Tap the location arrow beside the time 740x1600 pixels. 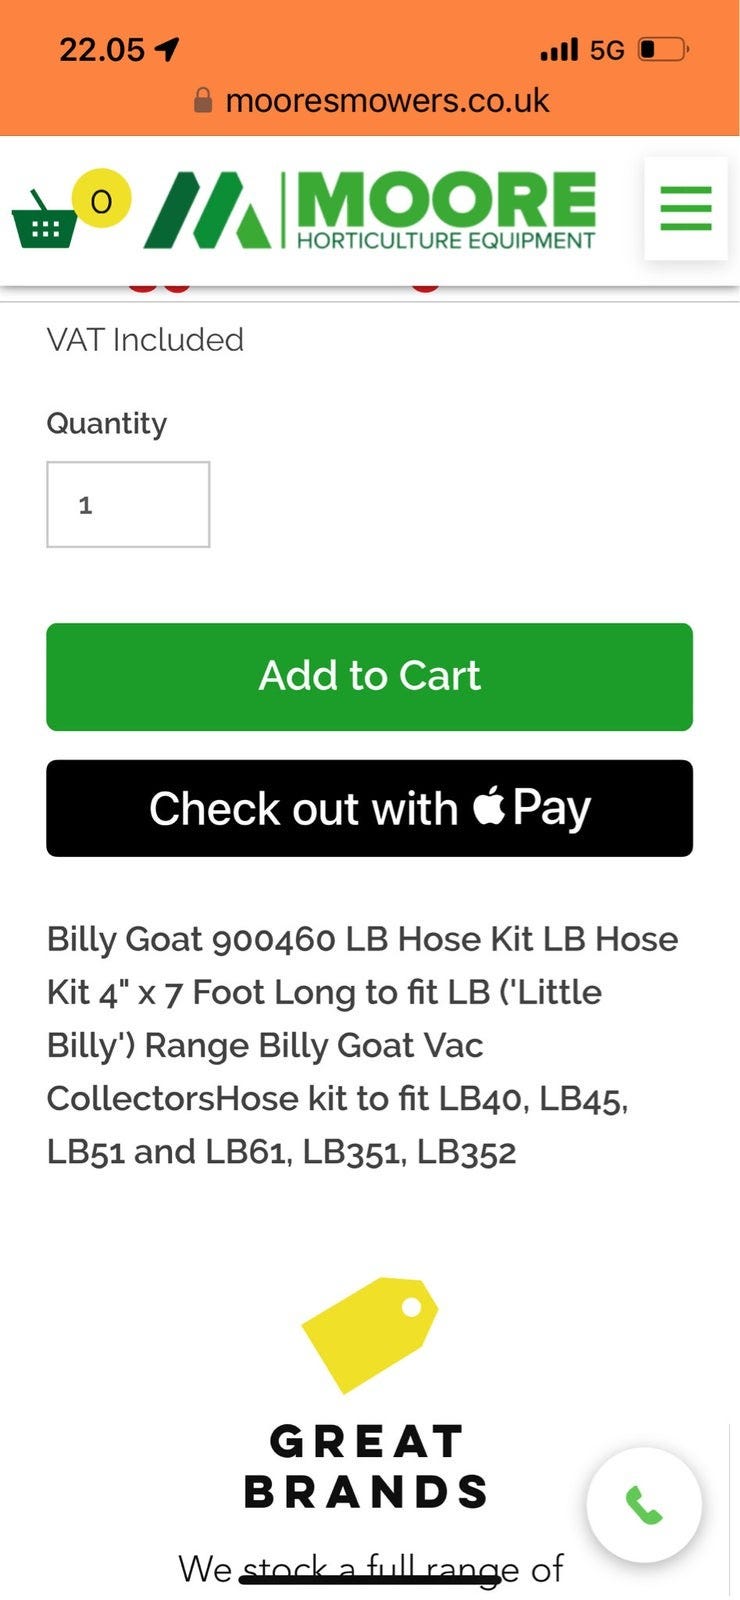click(167, 49)
